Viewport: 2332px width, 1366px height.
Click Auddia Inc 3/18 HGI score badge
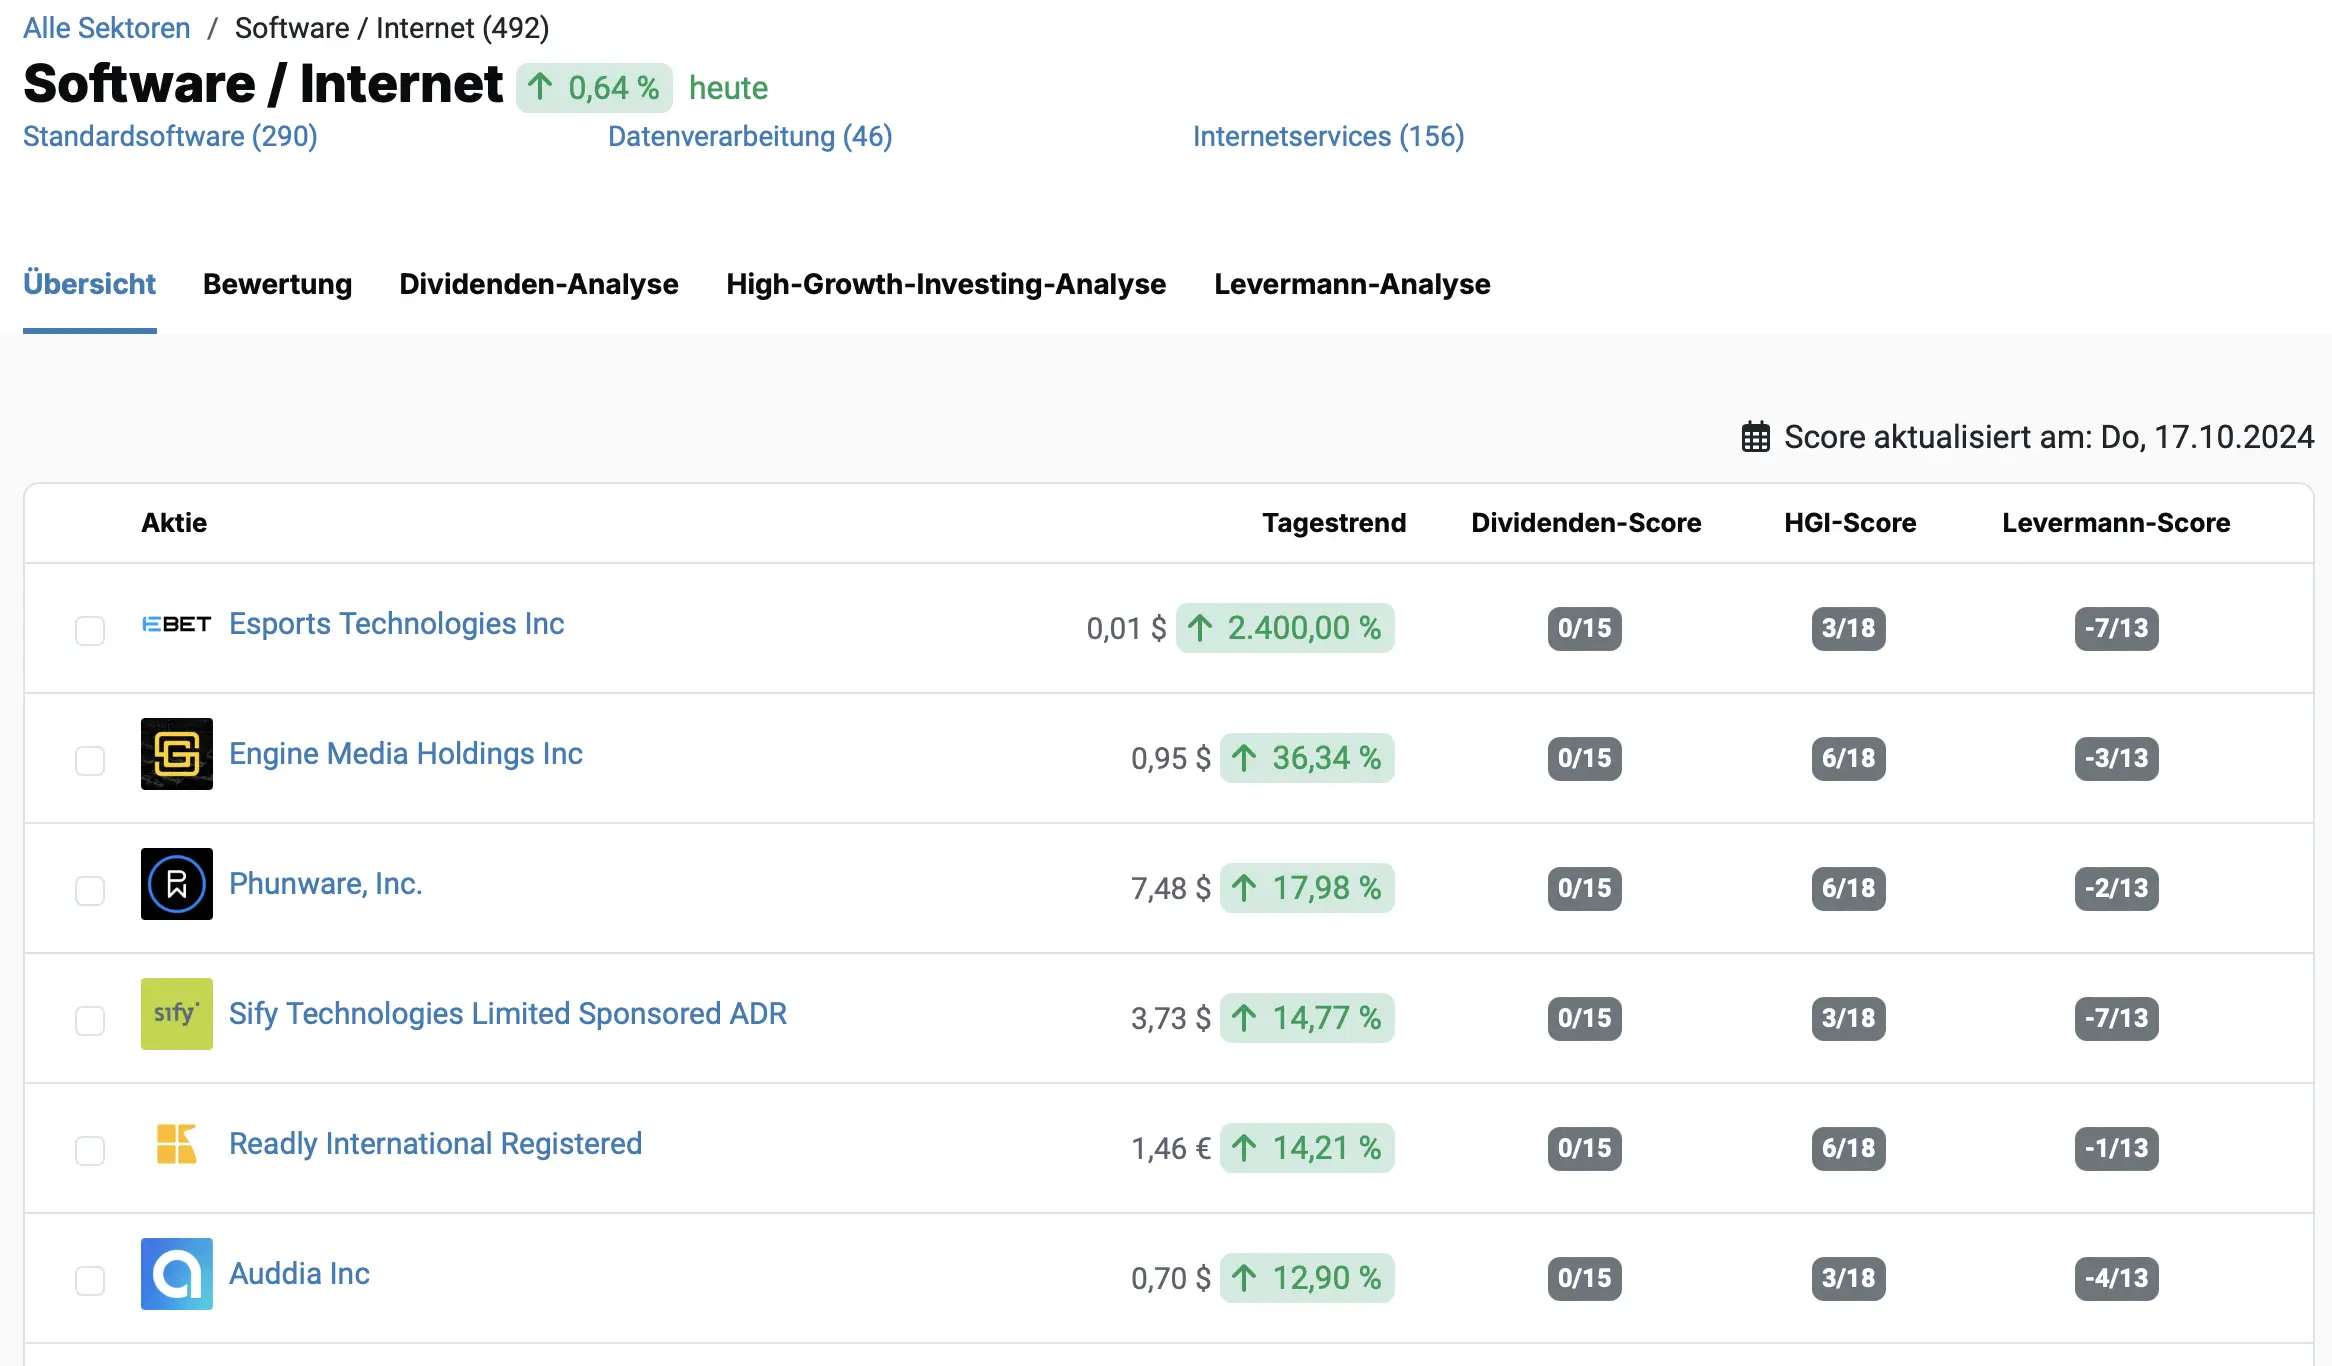[1849, 1279]
